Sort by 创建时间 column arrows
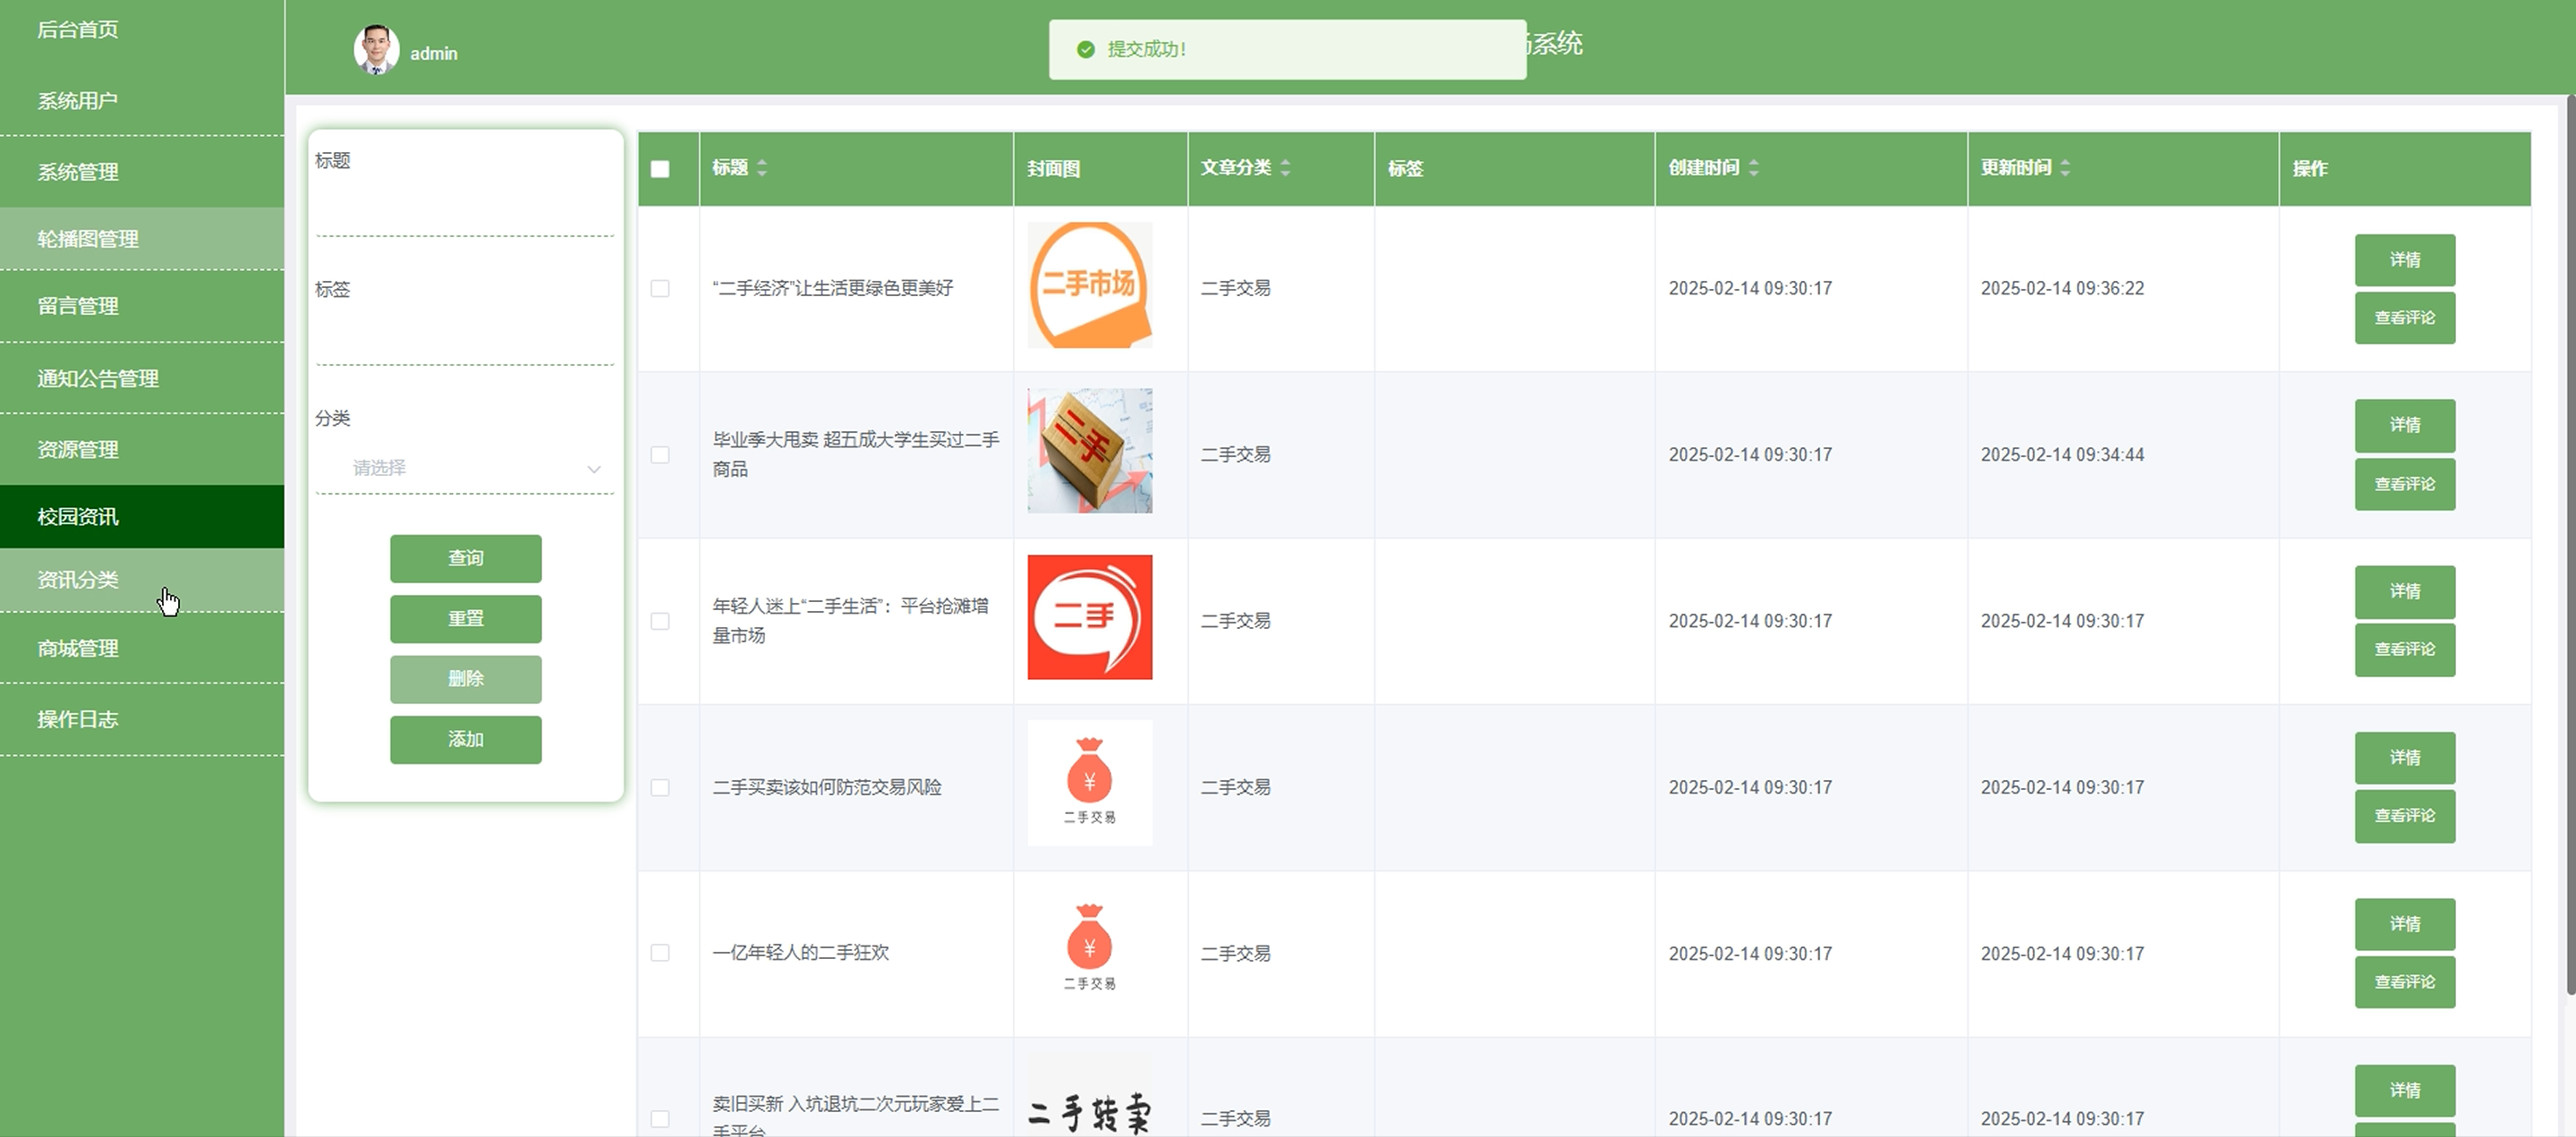Image resolution: width=2576 pixels, height=1137 pixels. [x=1753, y=168]
